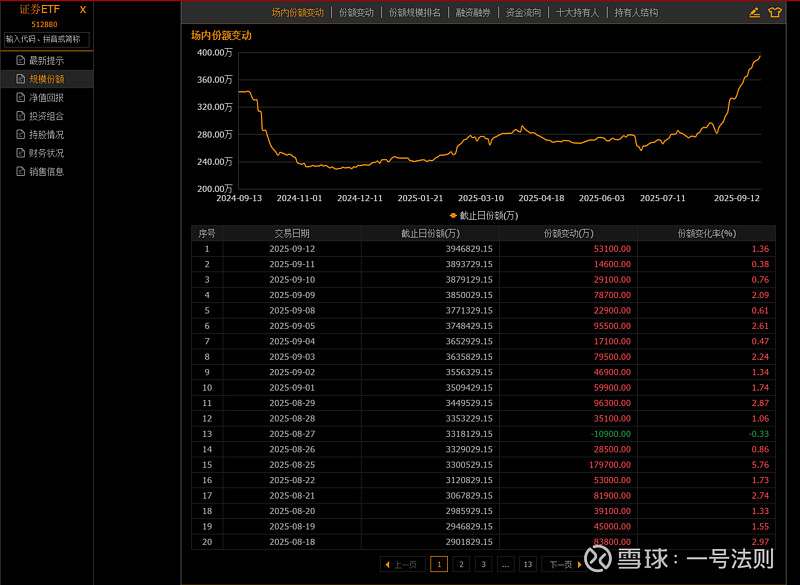Open 财务状况 in the sidebar

click(x=46, y=152)
